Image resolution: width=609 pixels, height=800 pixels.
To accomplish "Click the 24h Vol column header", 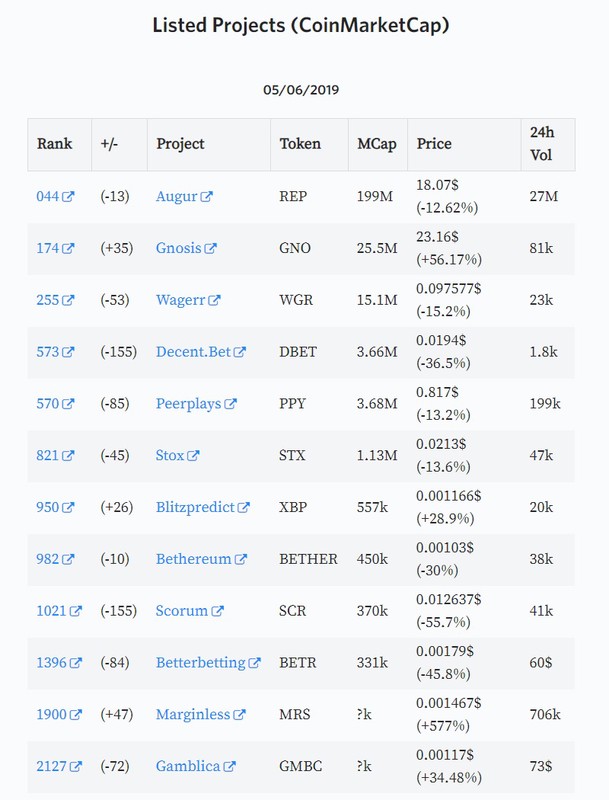I will click(x=542, y=144).
